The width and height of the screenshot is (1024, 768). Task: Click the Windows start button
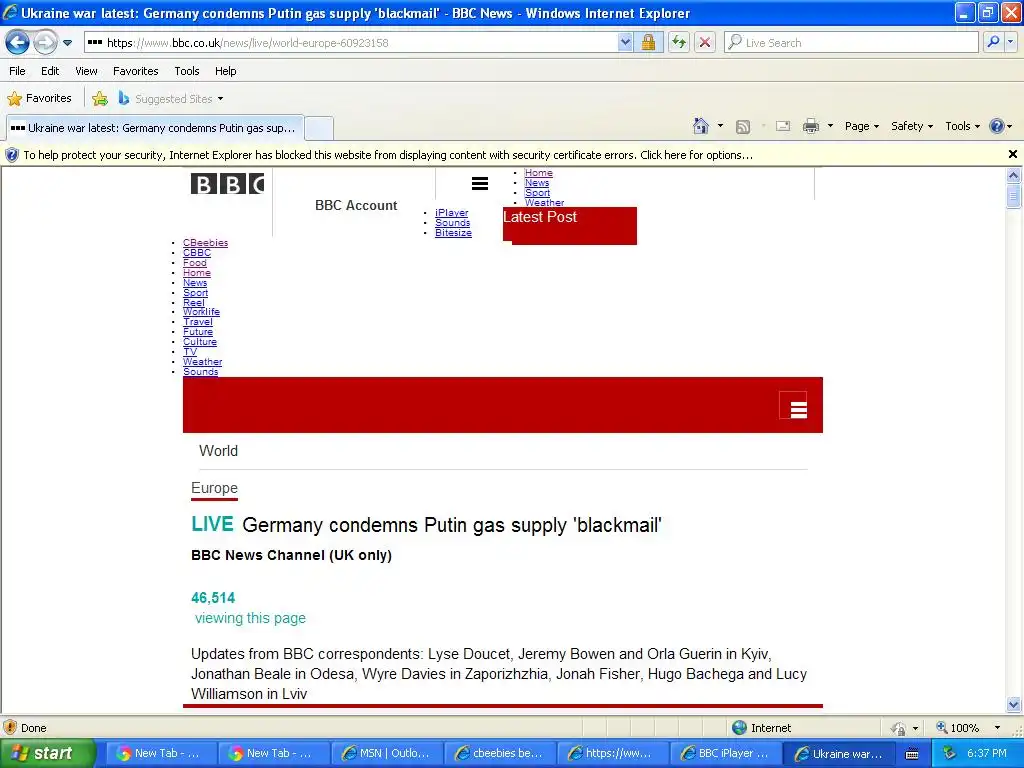pos(47,753)
